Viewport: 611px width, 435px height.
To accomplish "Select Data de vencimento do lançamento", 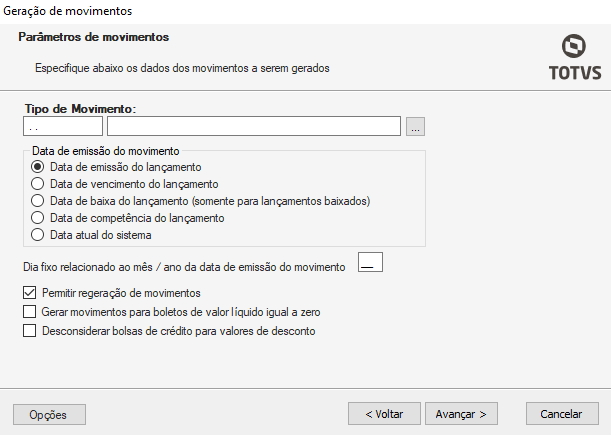I will [39, 184].
